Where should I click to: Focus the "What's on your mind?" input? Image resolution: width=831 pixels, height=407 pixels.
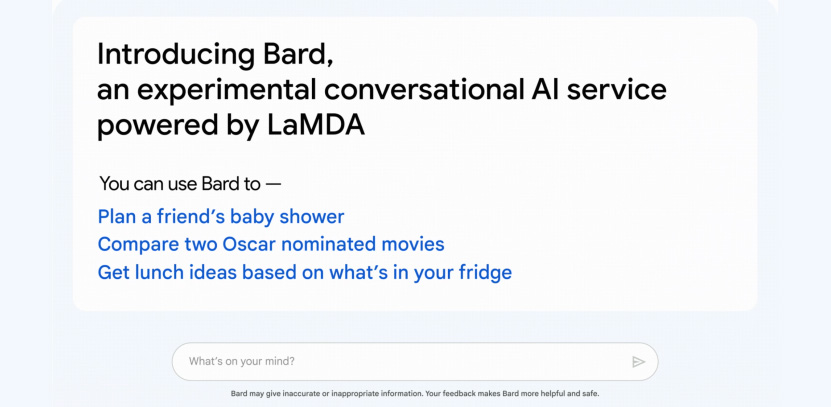pos(415,361)
